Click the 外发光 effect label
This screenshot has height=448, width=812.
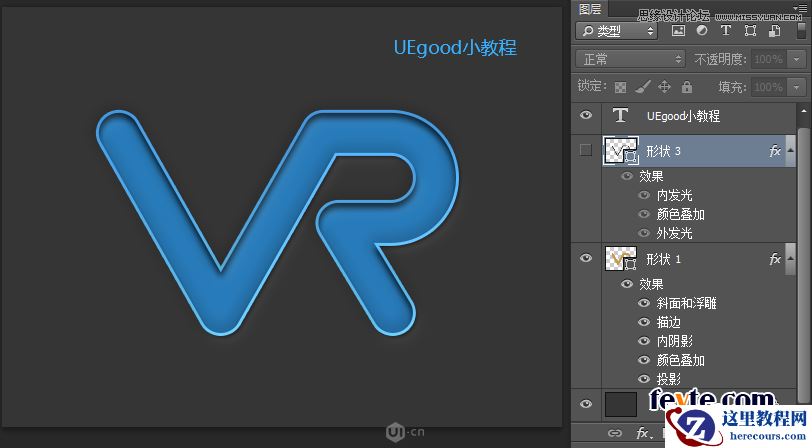[x=674, y=233]
